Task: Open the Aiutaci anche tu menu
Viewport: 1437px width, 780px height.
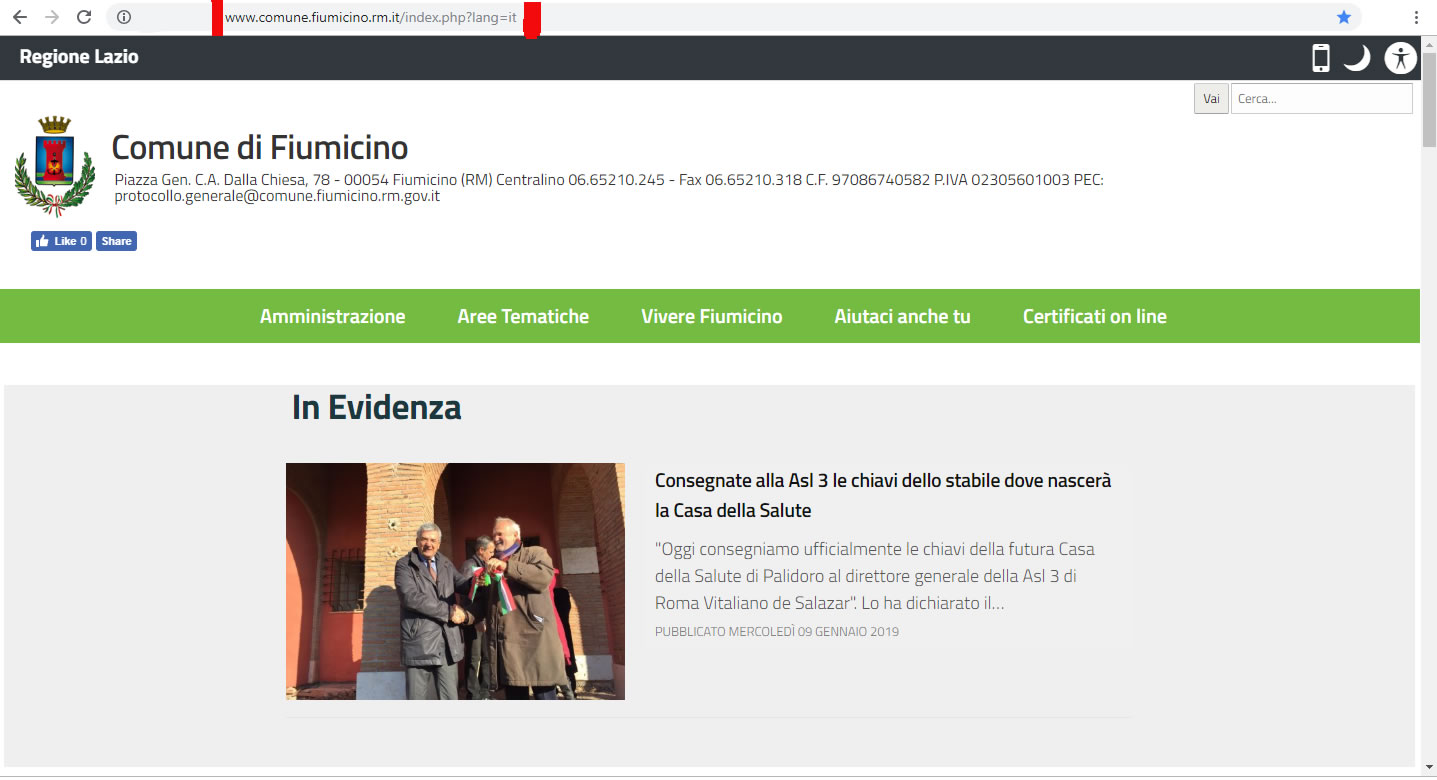Action: coord(903,316)
